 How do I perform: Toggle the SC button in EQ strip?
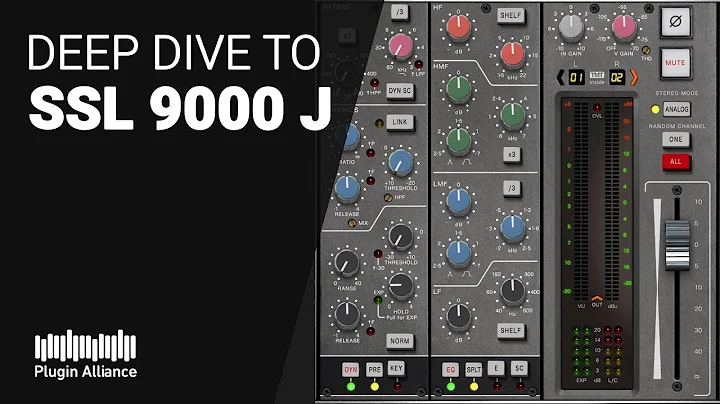point(519,368)
